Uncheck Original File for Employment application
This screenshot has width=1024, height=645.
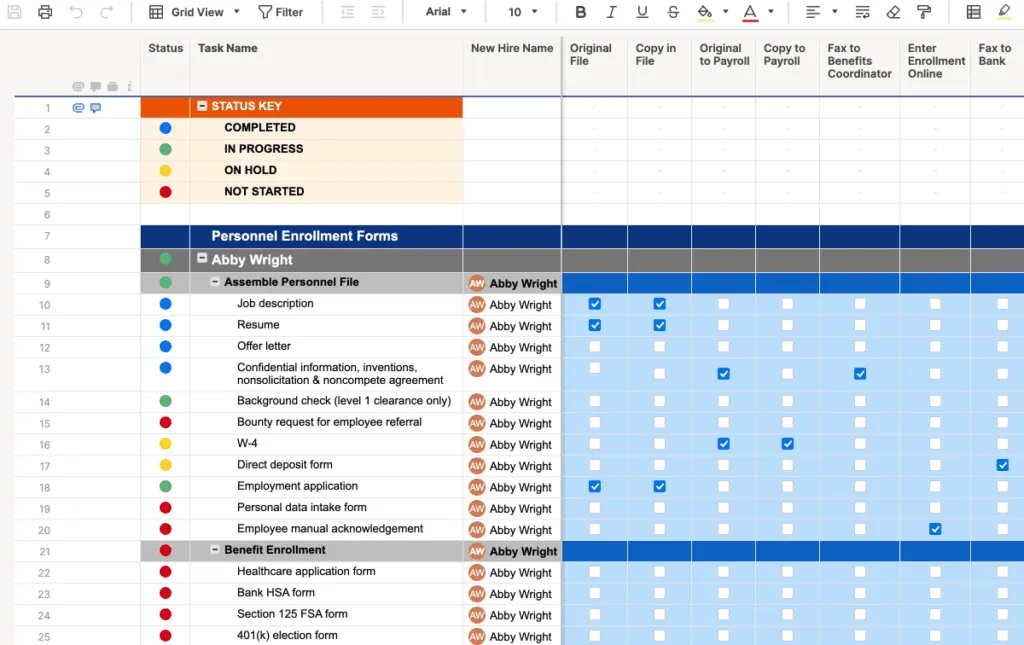pyautogui.click(x=594, y=486)
